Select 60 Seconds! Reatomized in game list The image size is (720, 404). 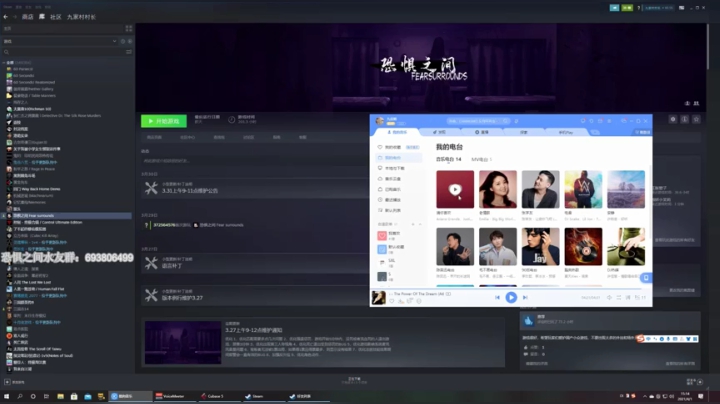click(34, 82)
